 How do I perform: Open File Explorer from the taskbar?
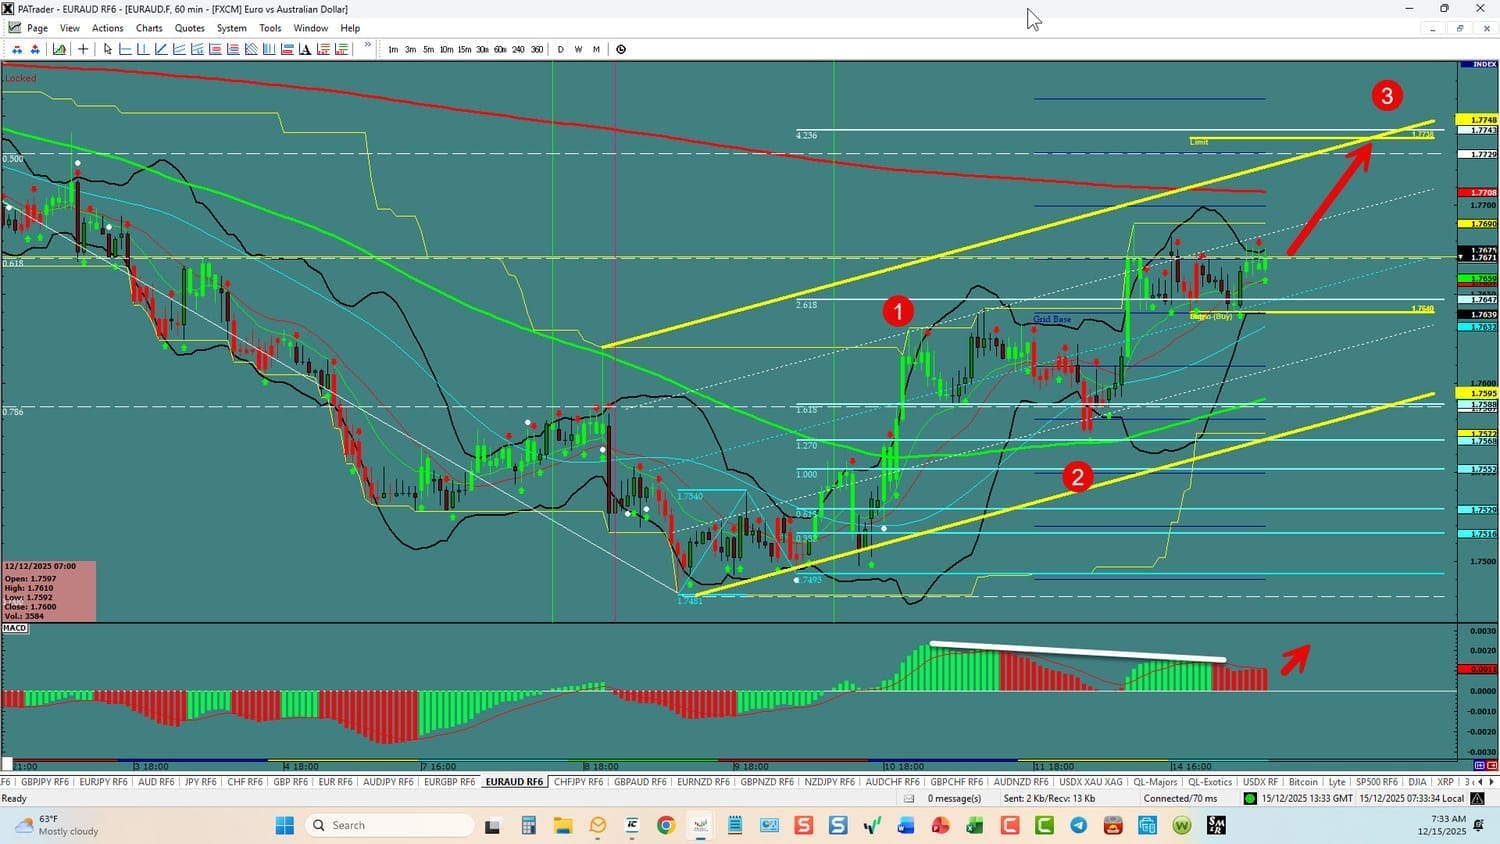pos(563,825)
